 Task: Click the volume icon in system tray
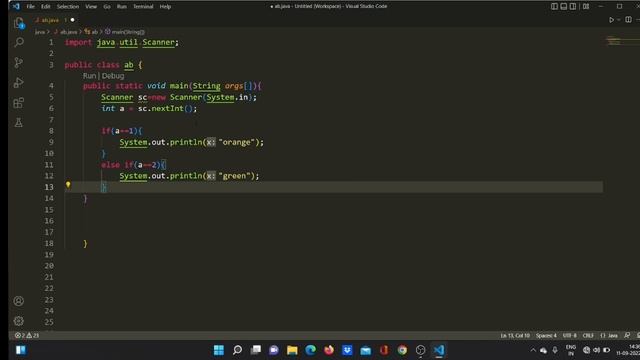click(x=596, y=350)
